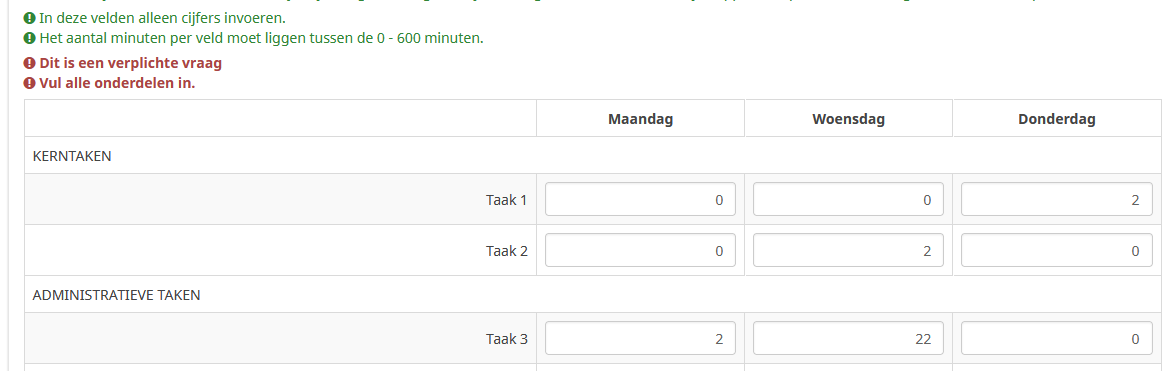Select the Taak 1 Woensdag minutes field

[x=848, y=200]
